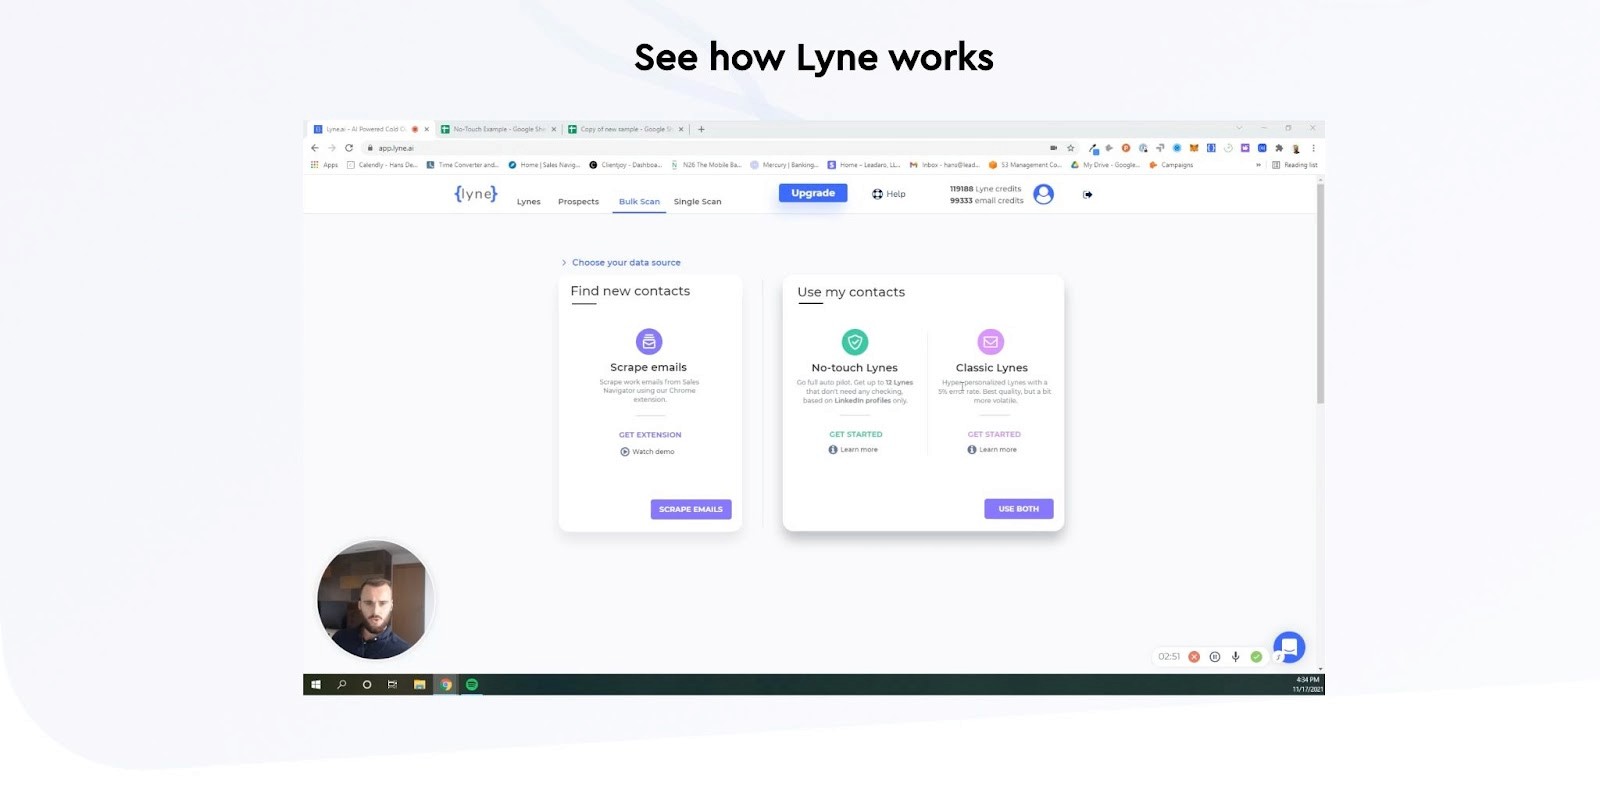Screen dimensions: 1600x794
Task: Click the lyne logo in the header
Action: [475, 193]
